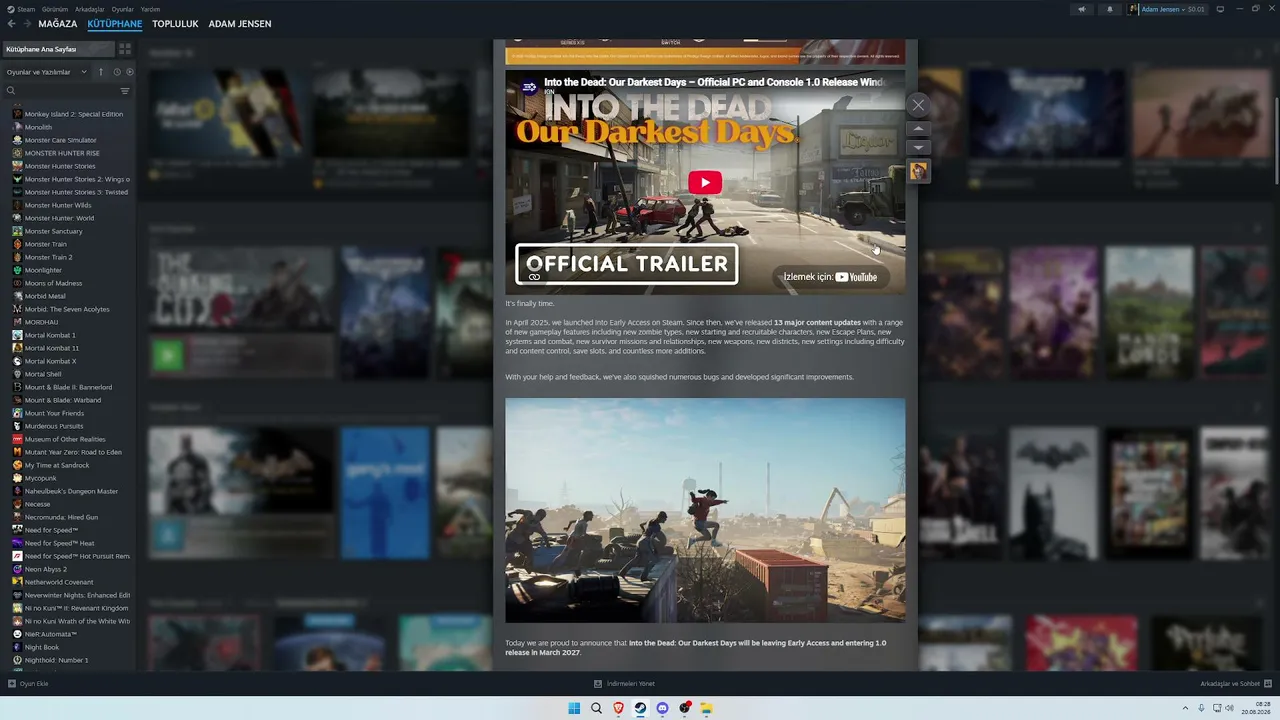Go forward with the right navigation arrow

27,24
